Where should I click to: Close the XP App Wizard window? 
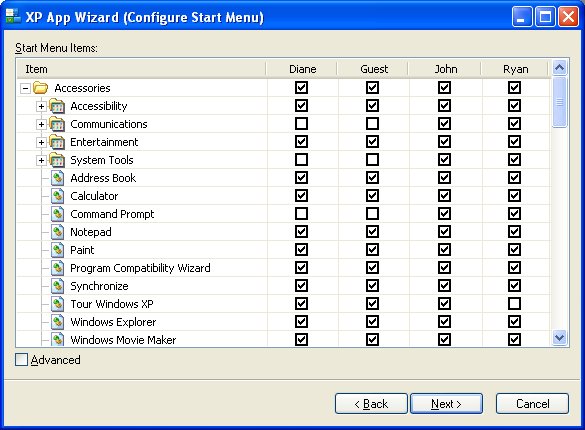pyautogui.click(x=568, y=17)
